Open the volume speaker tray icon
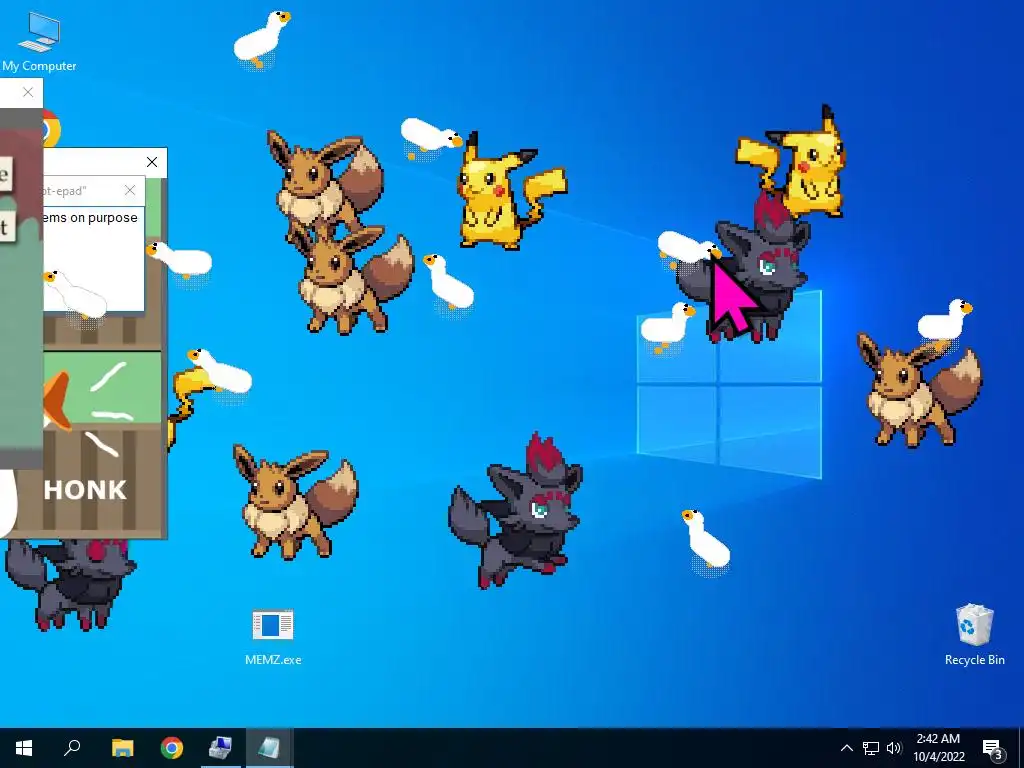 coord(894,748)
